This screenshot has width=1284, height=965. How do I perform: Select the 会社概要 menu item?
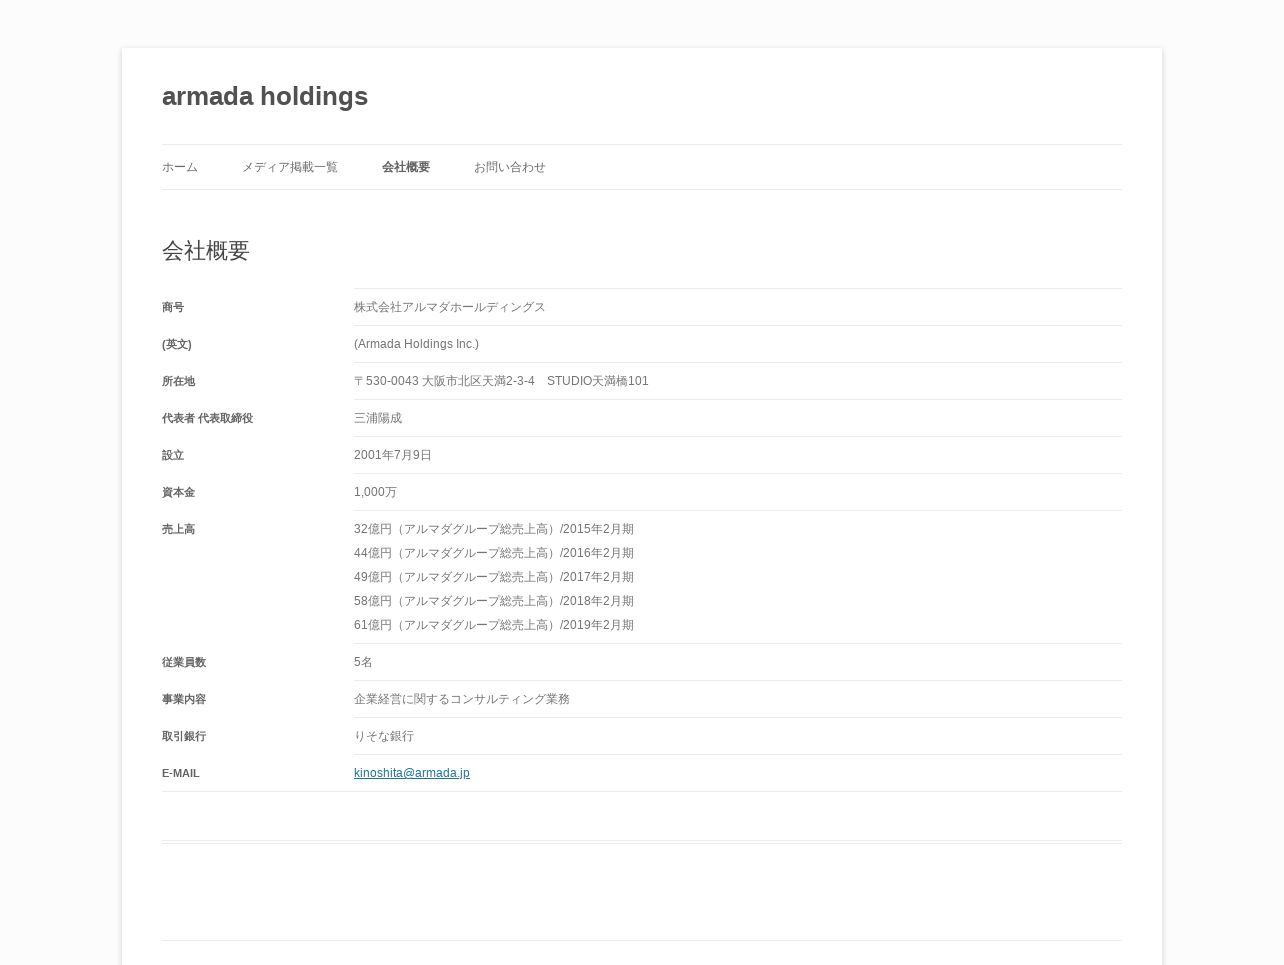406,167
